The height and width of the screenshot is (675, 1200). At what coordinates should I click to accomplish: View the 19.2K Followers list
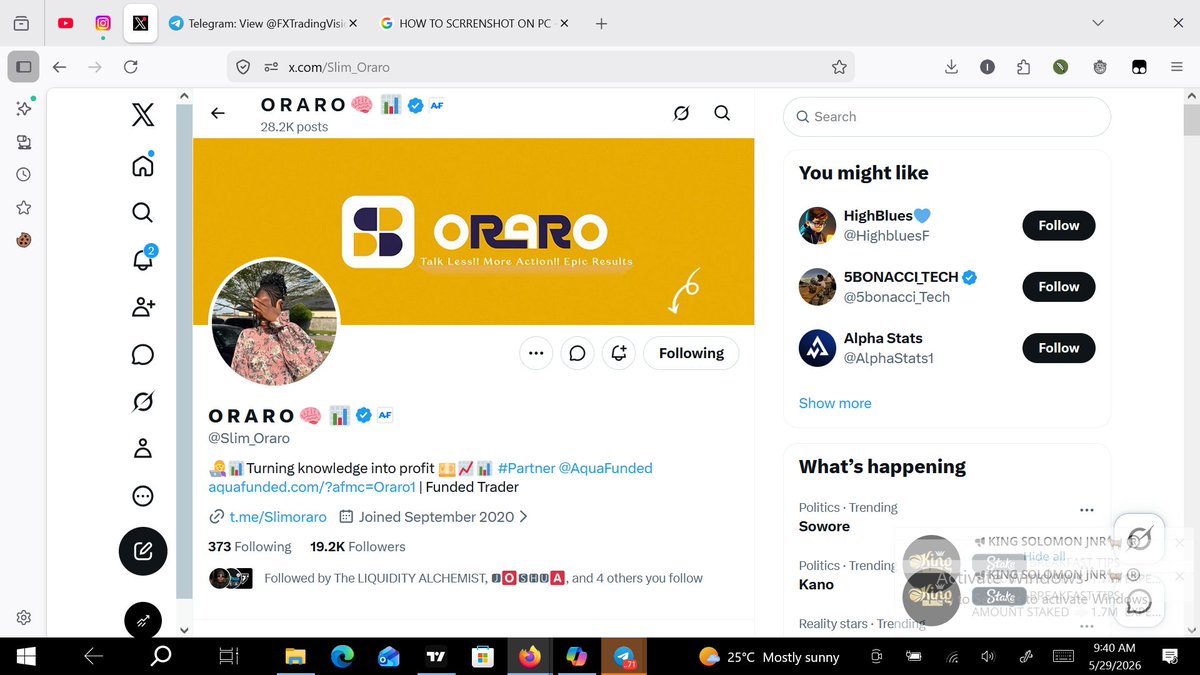[x=358, y=547]
